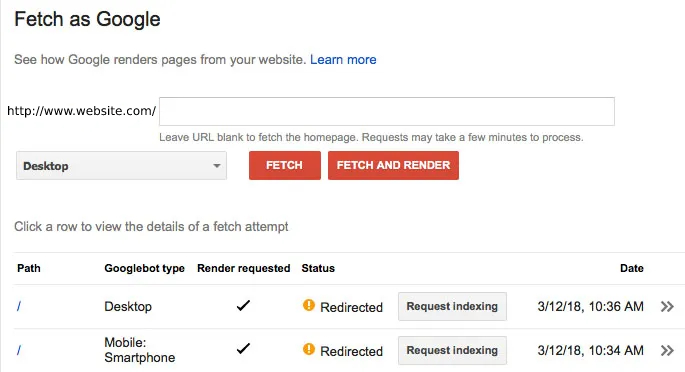The image size is (685, 372).
Task: Click the warning icon in Desktop row
Action: point(308,305)
